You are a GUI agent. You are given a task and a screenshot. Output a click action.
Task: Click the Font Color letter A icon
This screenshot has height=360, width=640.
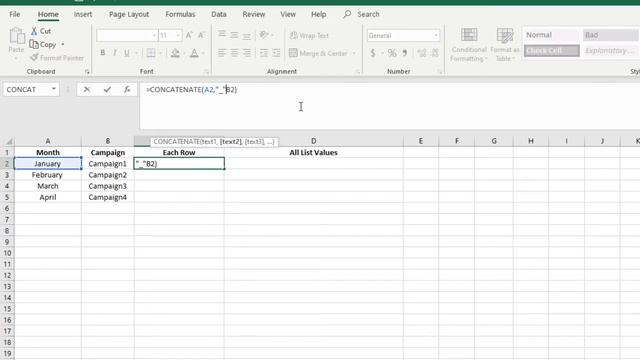(x=194, y=53)
